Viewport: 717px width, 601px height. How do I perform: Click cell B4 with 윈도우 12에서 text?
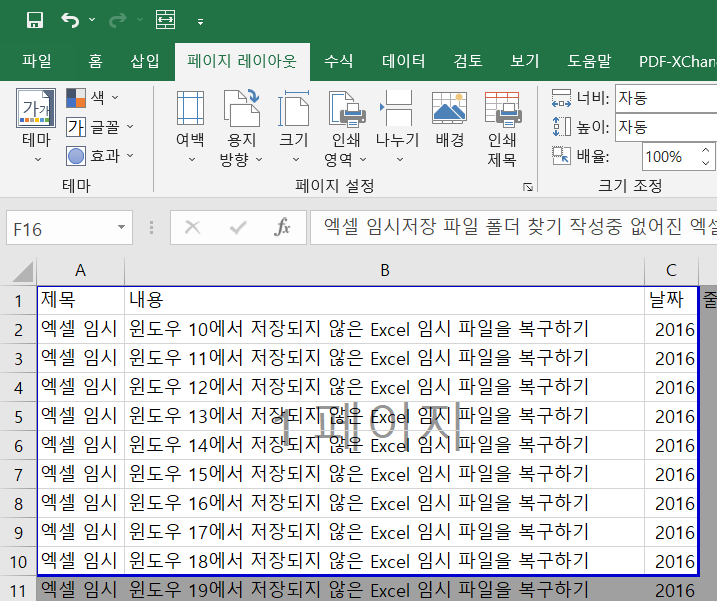[x=385, y=387]
